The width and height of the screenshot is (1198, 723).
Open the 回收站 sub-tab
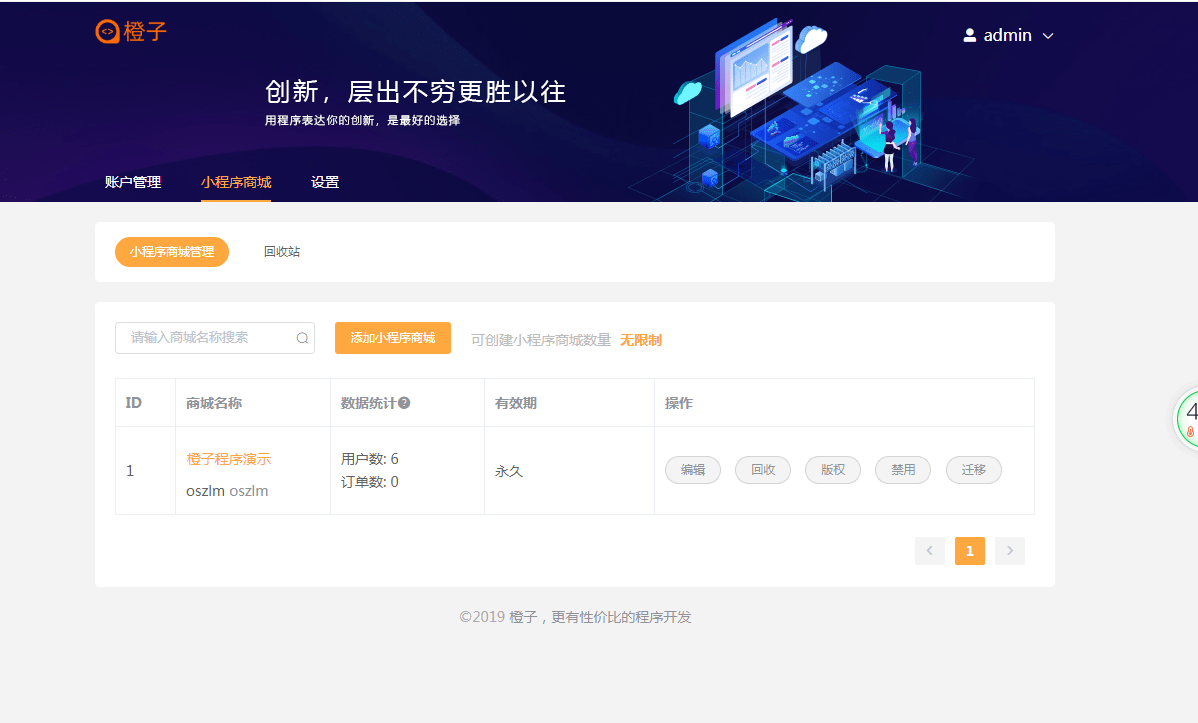pyautogui.click(x=282, y=252)
